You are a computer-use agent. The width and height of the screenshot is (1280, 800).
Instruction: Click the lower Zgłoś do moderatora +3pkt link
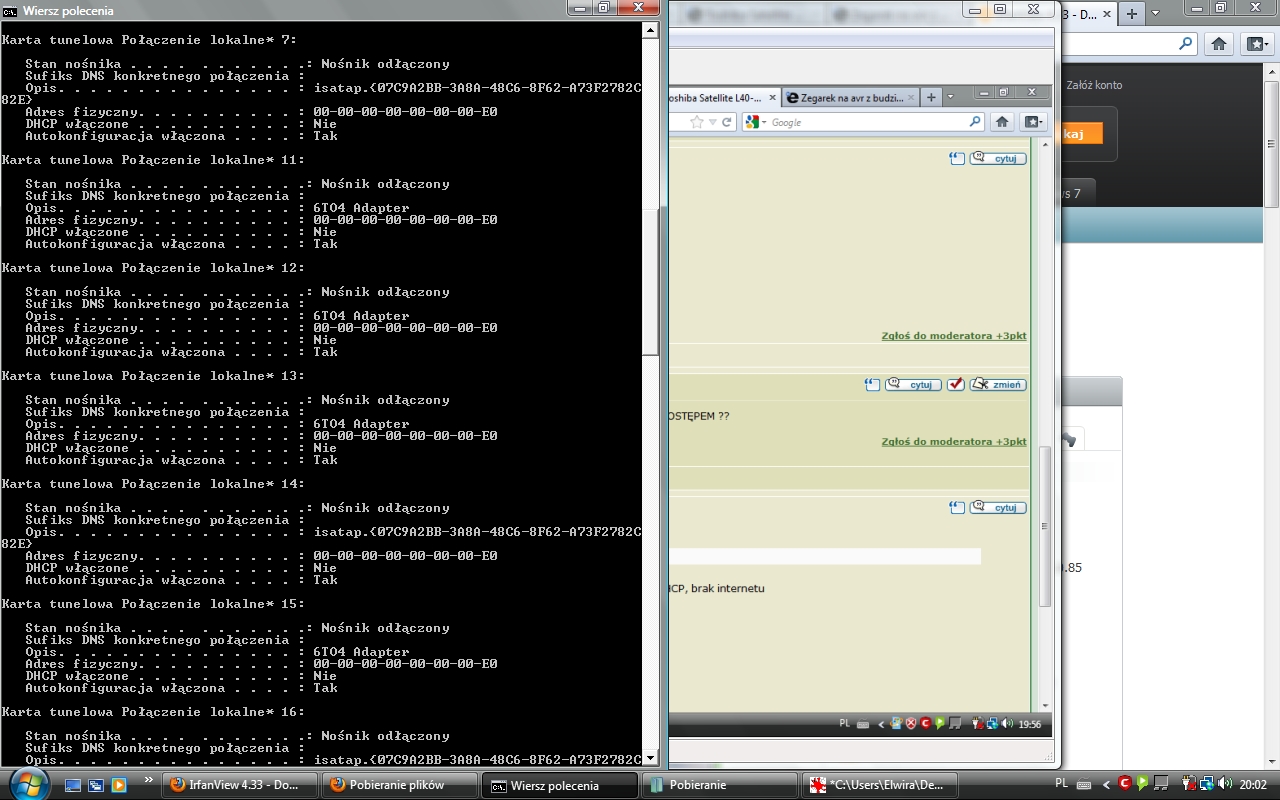[x=954, y=442]
